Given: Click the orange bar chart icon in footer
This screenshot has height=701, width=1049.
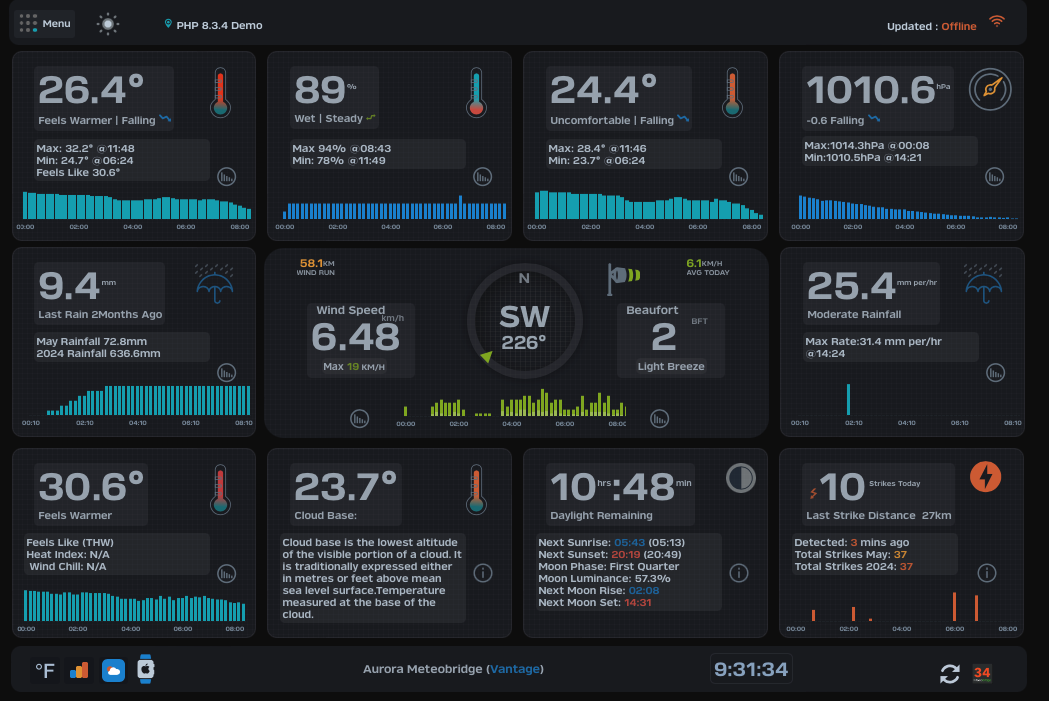Looking at the screenshot, I should point(79,670).
